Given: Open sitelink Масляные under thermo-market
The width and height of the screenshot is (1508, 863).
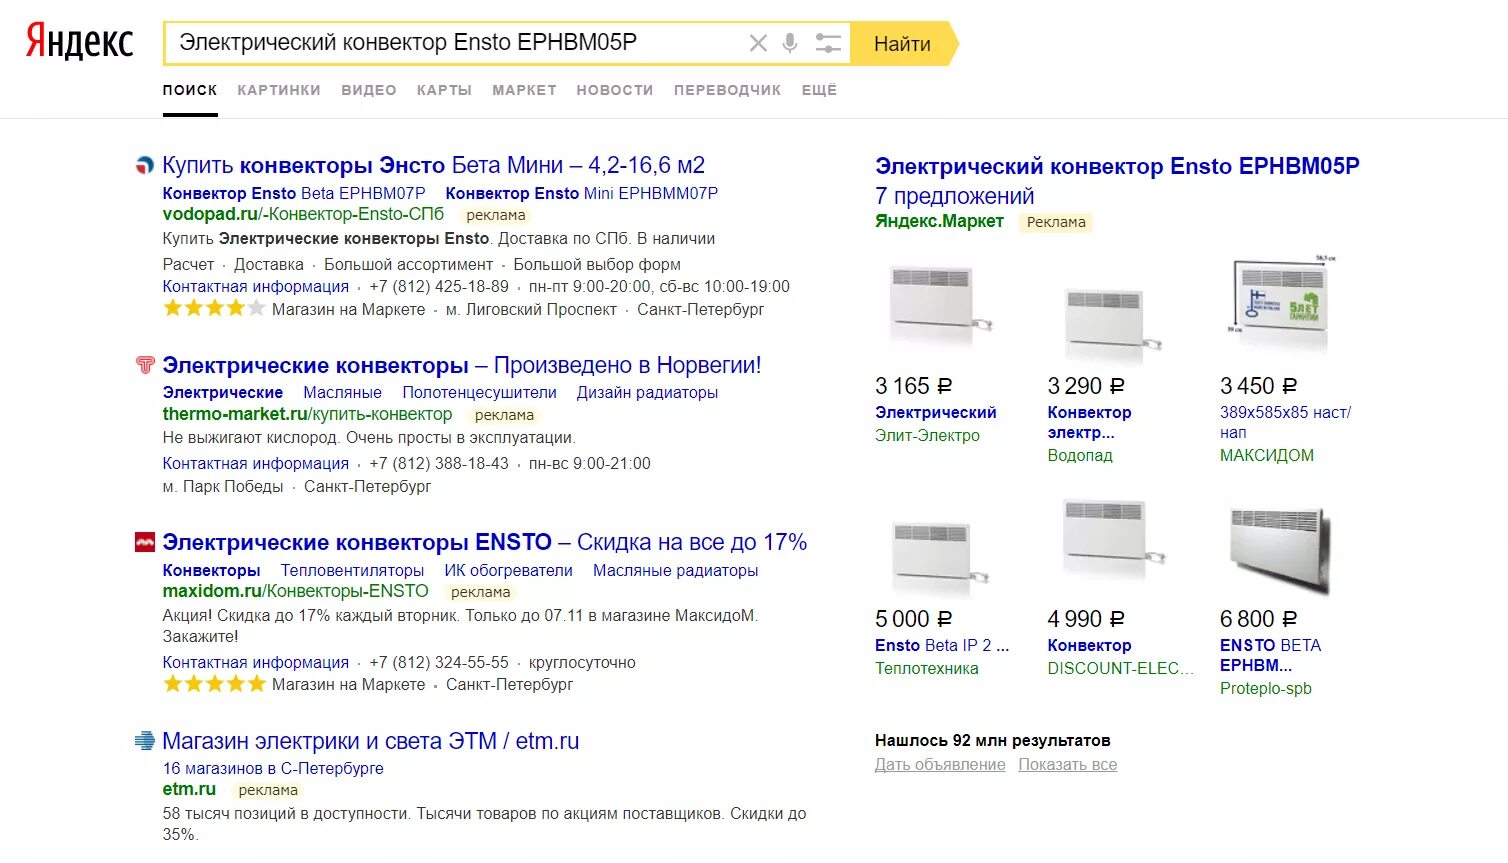Looking at the screenshot, I should 342,392.
